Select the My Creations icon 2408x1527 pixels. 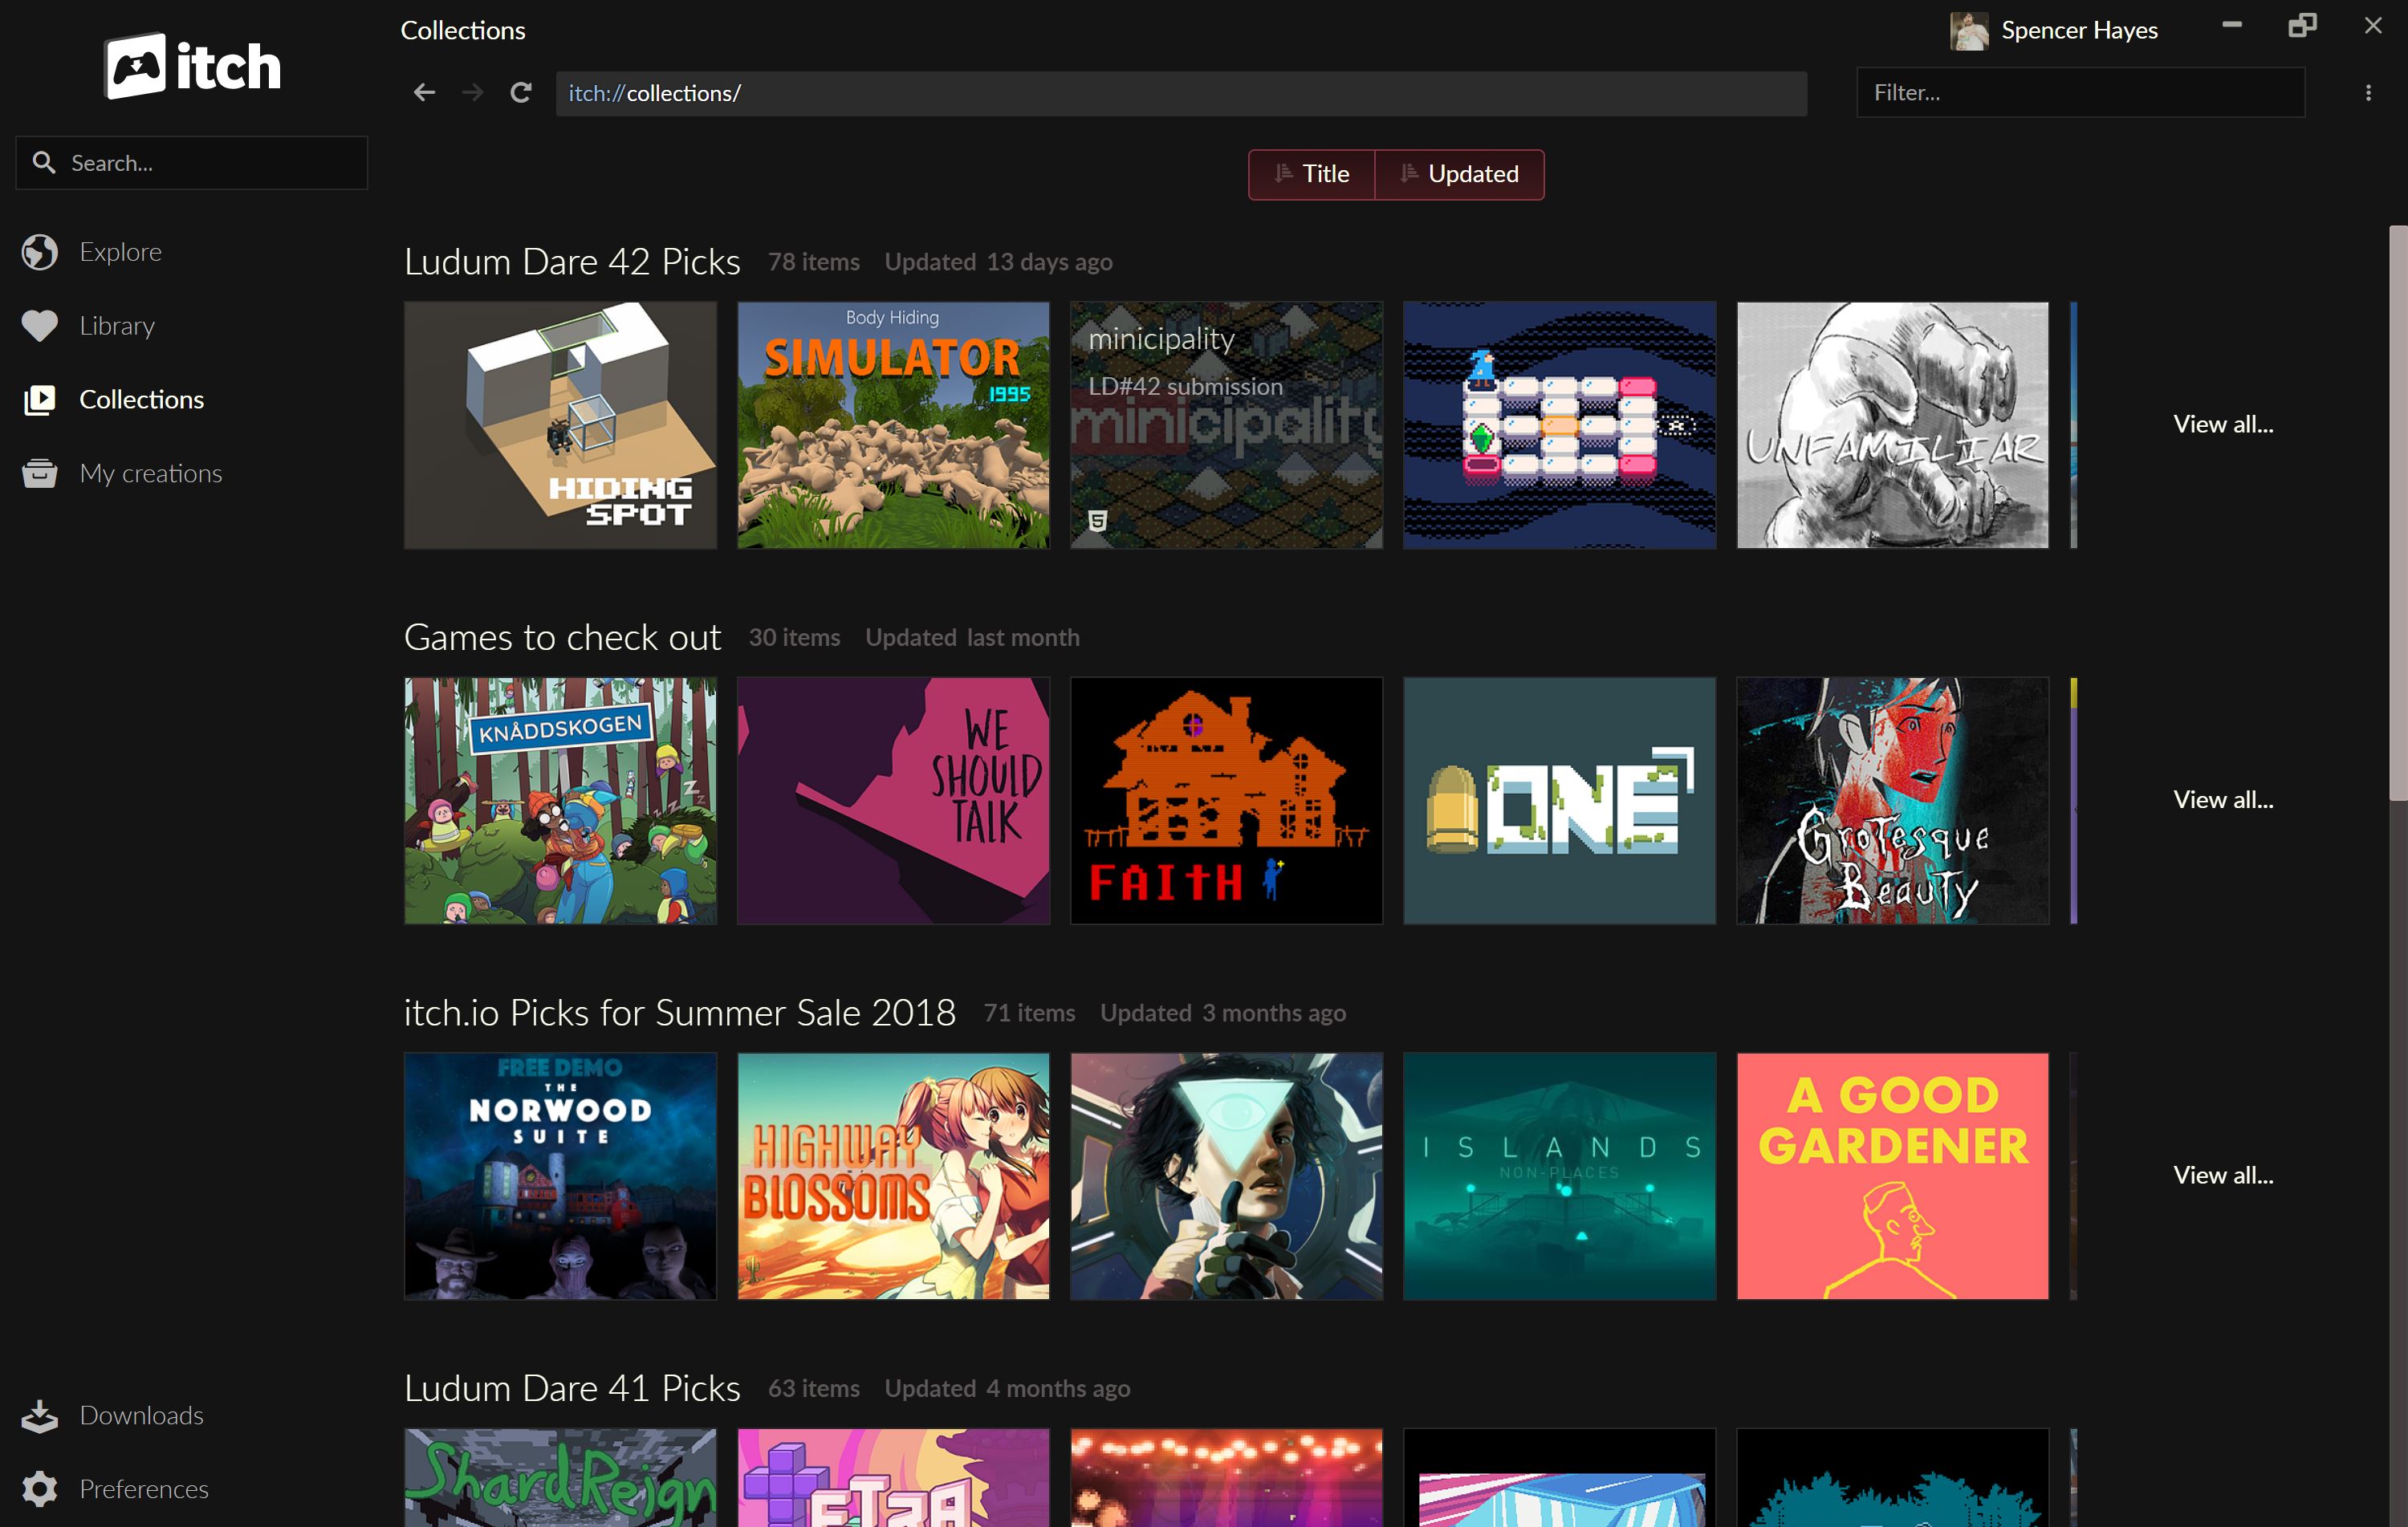[x=40, y=472]
